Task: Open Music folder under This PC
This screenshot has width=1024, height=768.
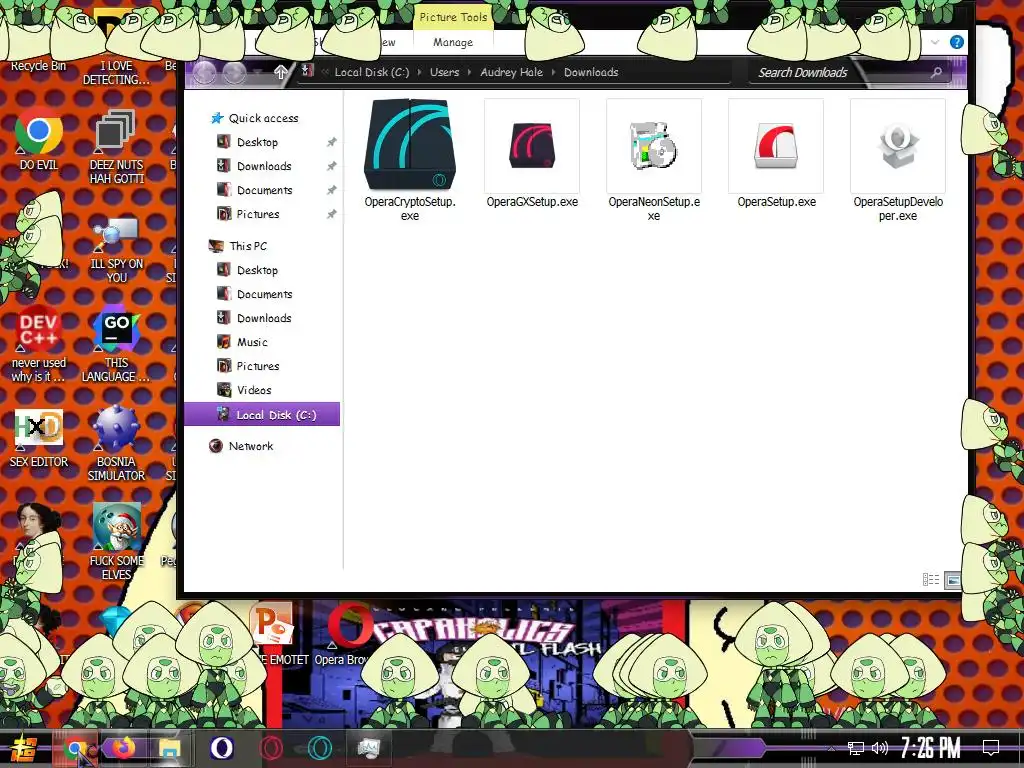Action: click(x=252, y=342)
